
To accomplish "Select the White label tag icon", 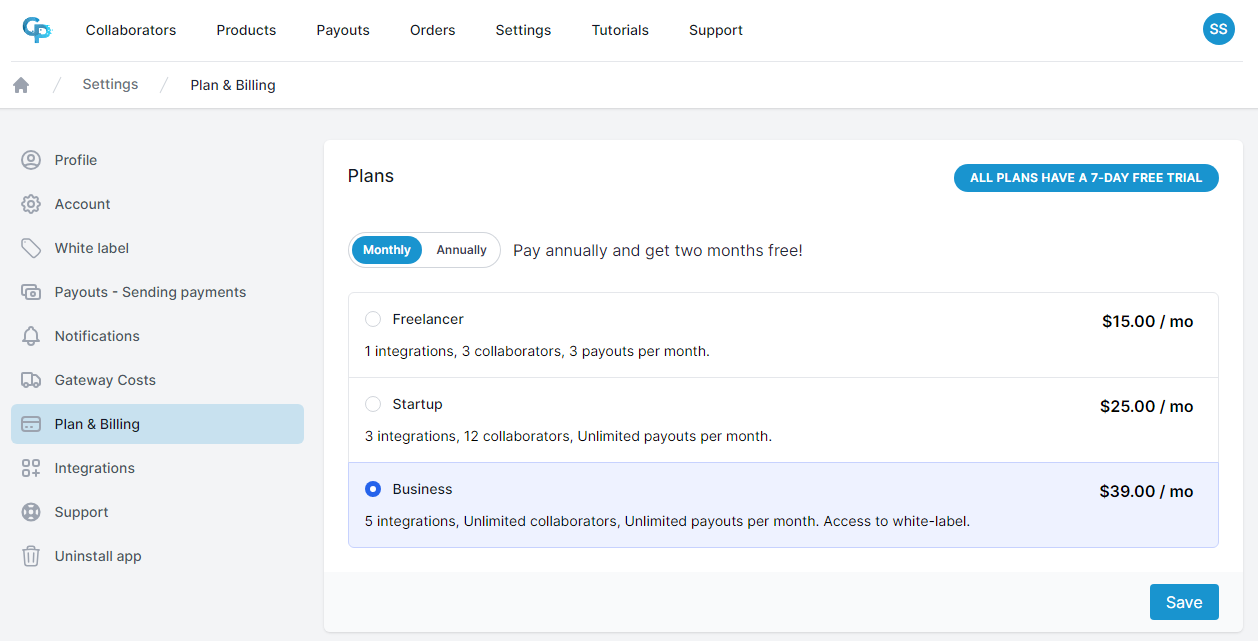I will [29, 248].
